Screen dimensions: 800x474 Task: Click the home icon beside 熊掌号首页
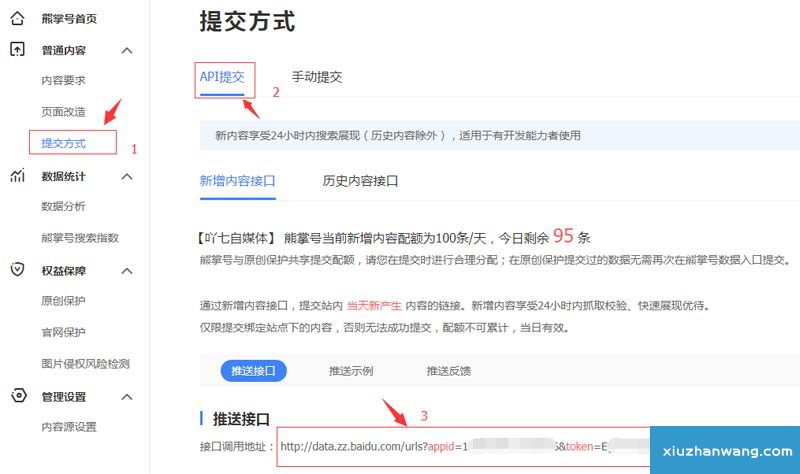tap(18, 18)
